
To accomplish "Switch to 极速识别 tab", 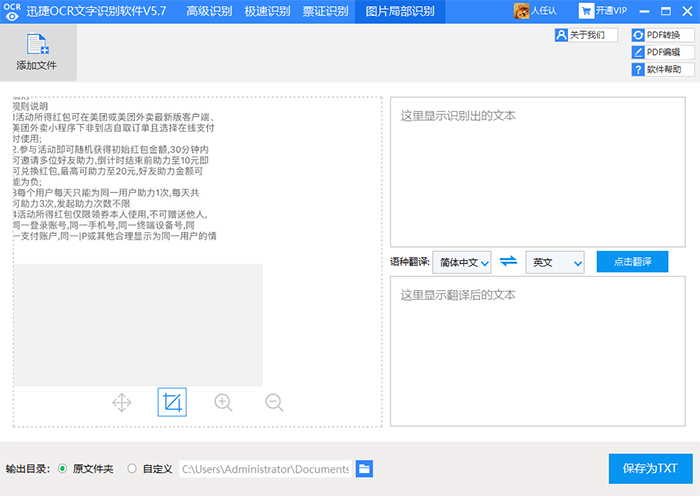I will [267, 11].
